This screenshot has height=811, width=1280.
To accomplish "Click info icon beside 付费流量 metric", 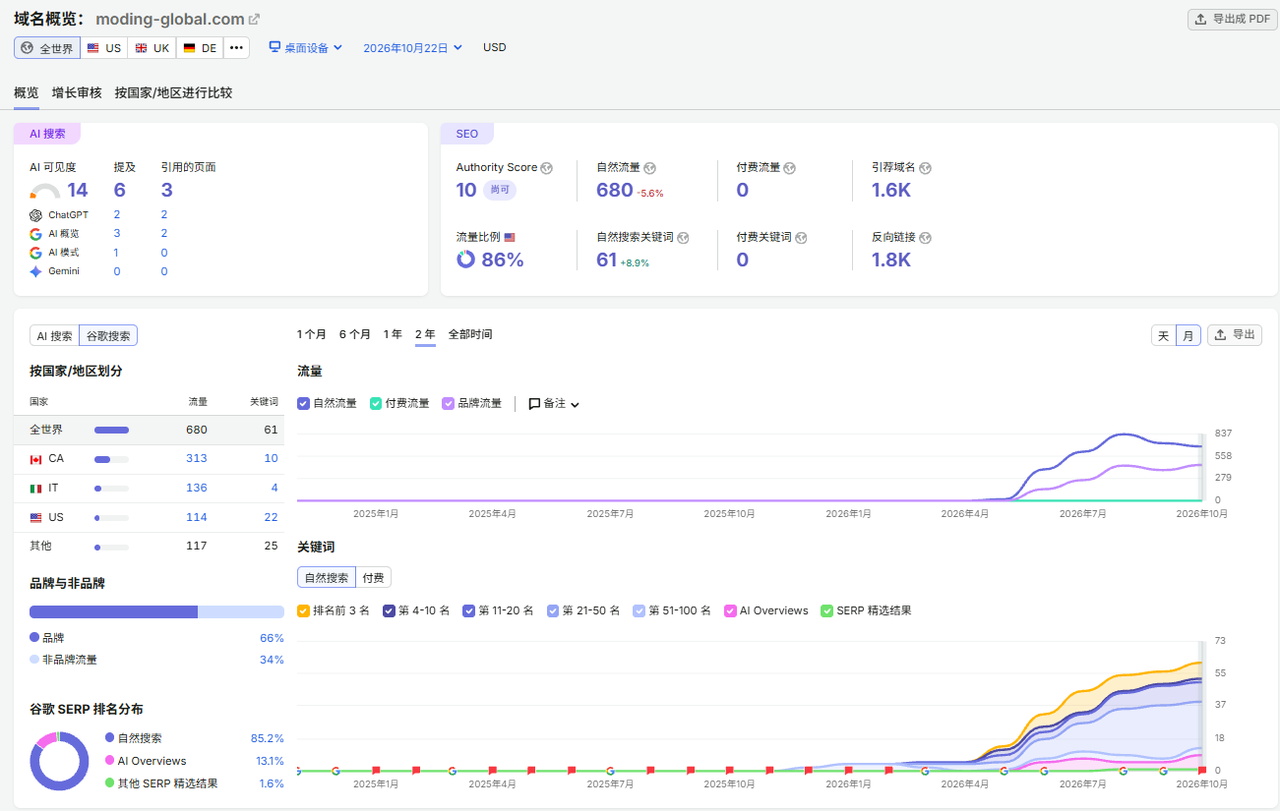I will pyautogui.click(x=789, y=168).
